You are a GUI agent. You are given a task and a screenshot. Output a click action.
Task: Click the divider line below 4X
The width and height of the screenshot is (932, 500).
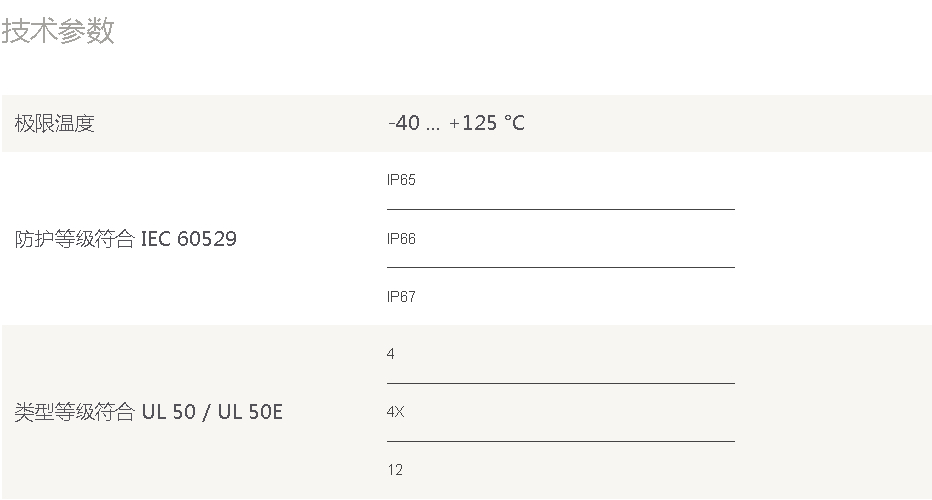(x=561, y=441)
